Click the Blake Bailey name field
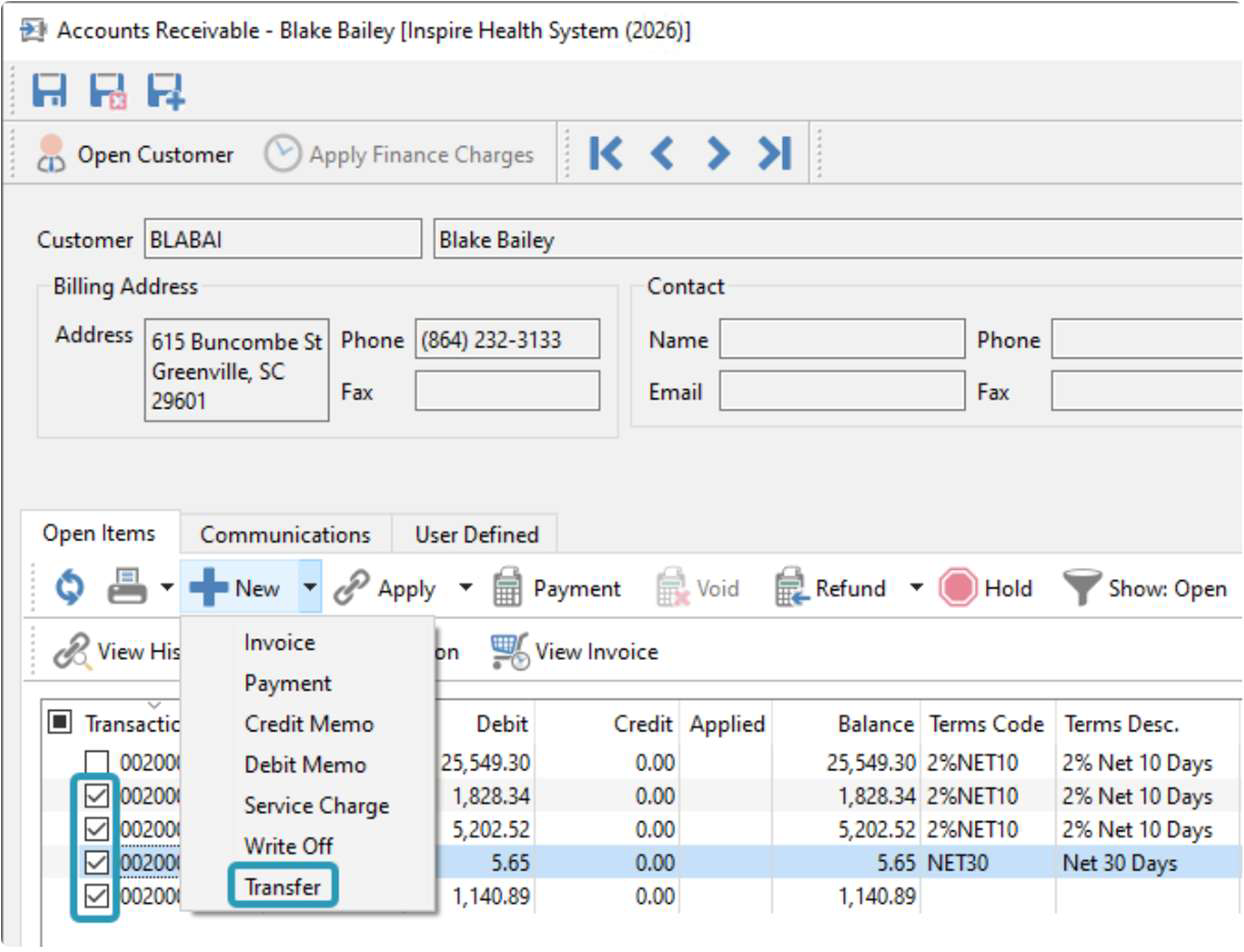Screen dimensions: 1244x952 pos(838,240)
